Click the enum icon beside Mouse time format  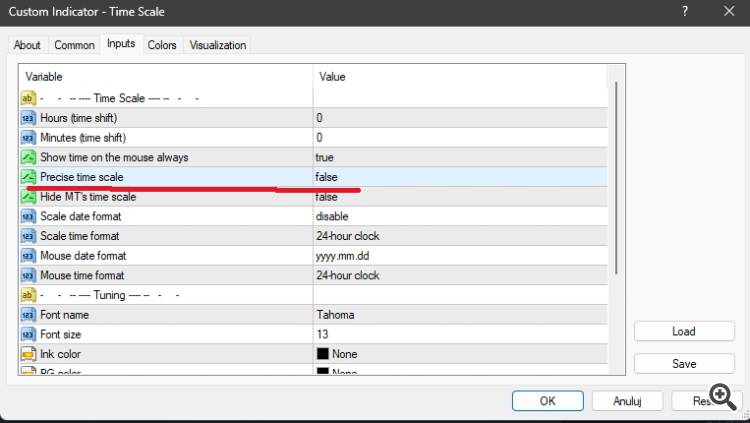pos(28,275)
